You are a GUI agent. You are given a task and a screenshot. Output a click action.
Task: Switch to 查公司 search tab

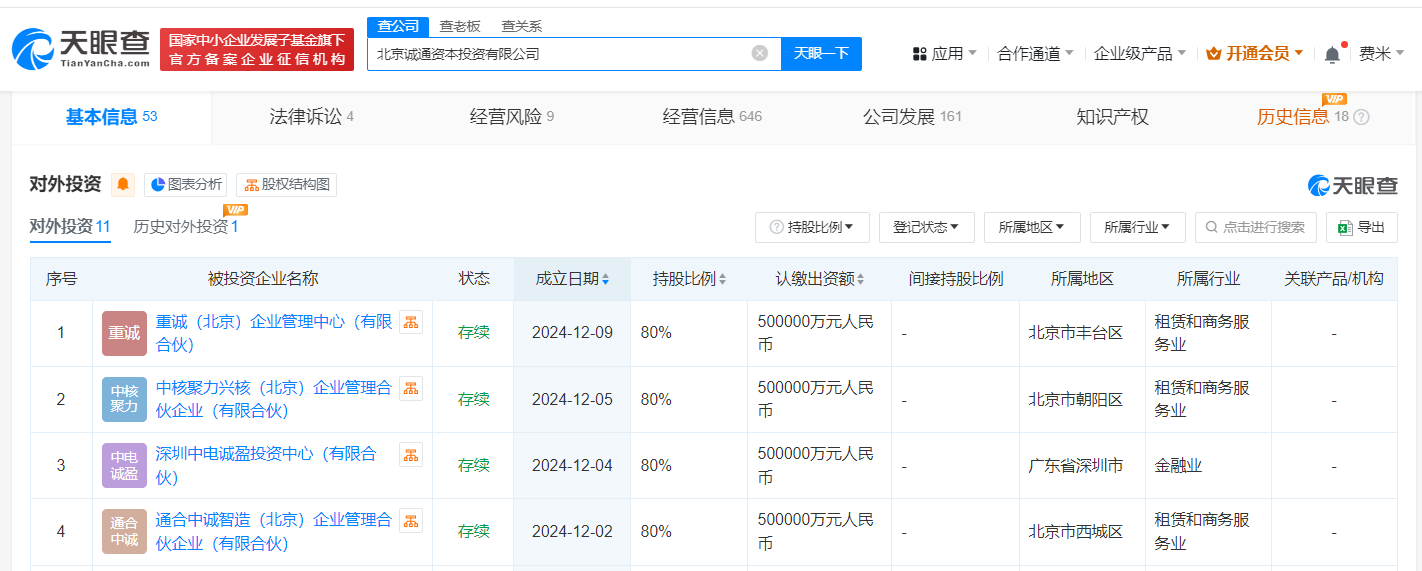[x=398, y=26]
